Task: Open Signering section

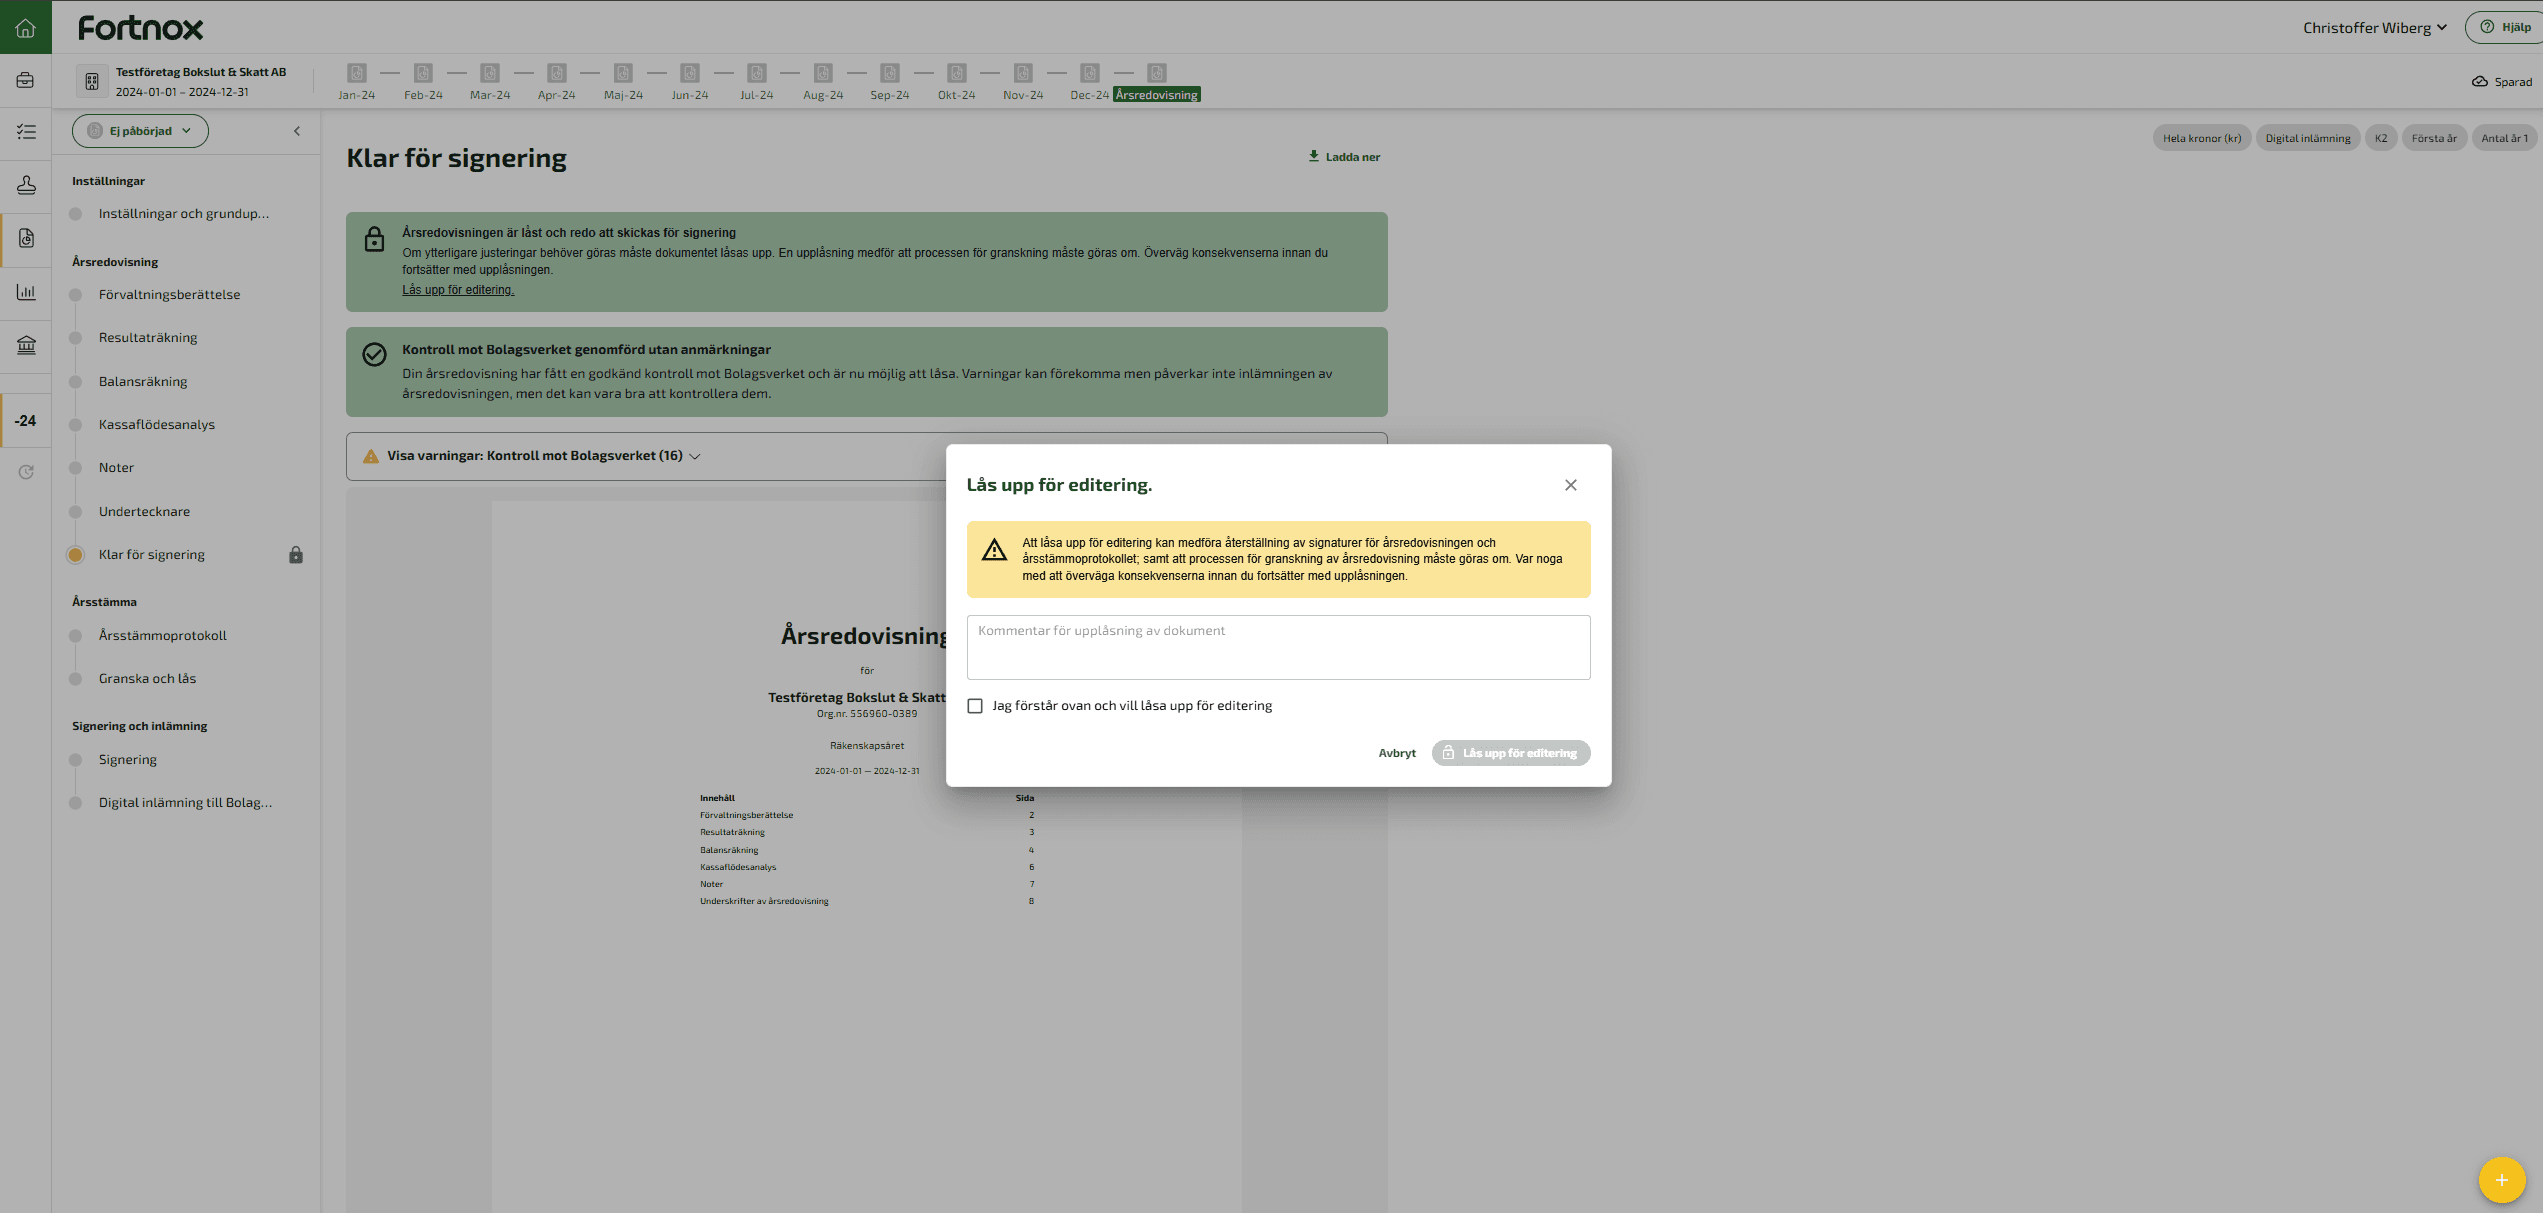Action: (x=128, y=760)
